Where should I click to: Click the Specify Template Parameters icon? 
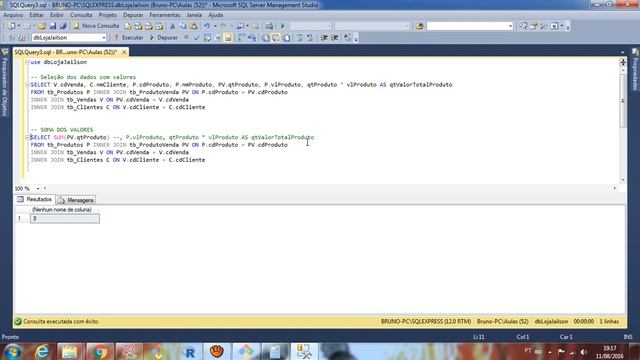(347, 38)
